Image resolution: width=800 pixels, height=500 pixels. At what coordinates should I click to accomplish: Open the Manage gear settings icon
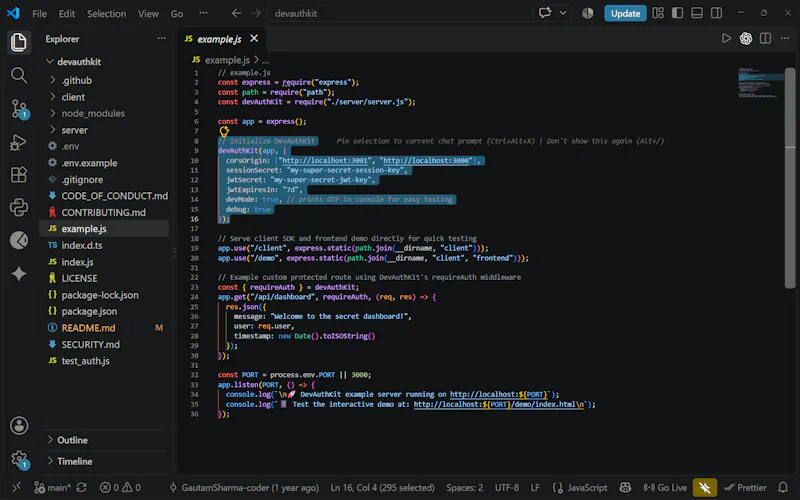[x=19, y=459]
